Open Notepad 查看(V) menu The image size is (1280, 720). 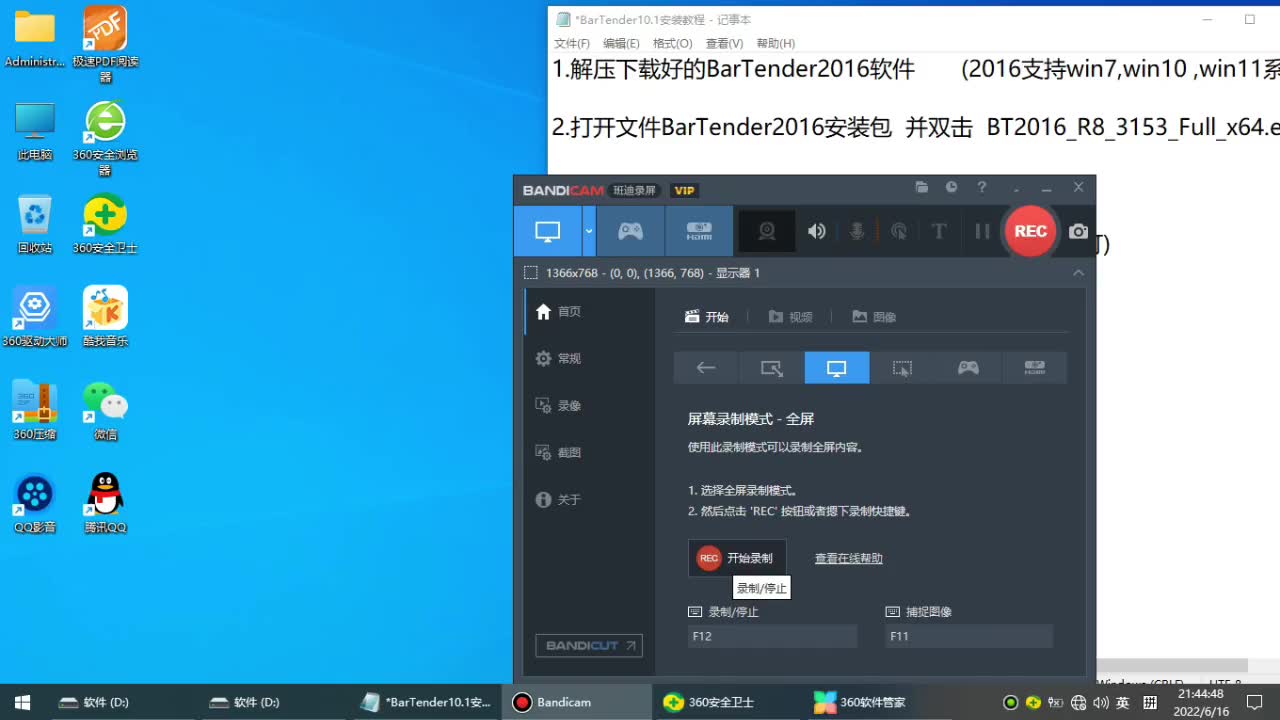pyautogui.click(x=724, y=44)
